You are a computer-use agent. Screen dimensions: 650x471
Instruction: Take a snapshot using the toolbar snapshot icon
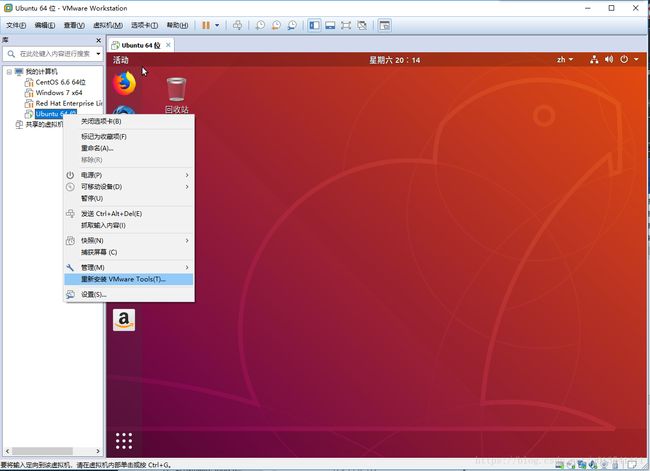point(260,25)
